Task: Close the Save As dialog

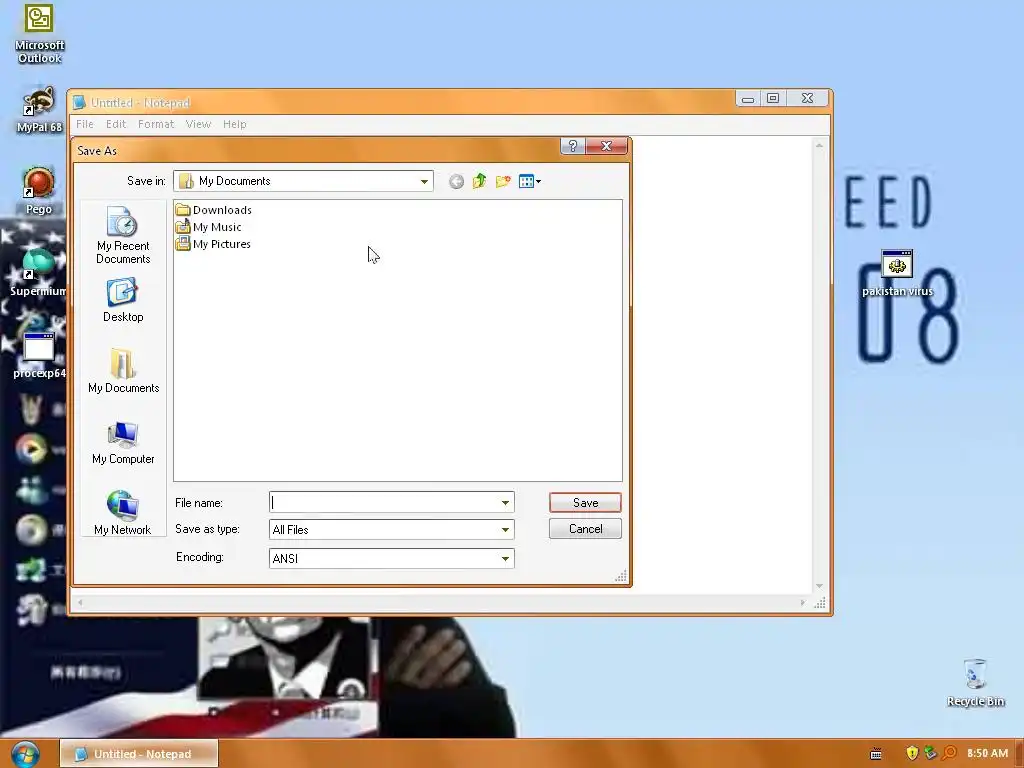Action: click(x=606, y=146)
